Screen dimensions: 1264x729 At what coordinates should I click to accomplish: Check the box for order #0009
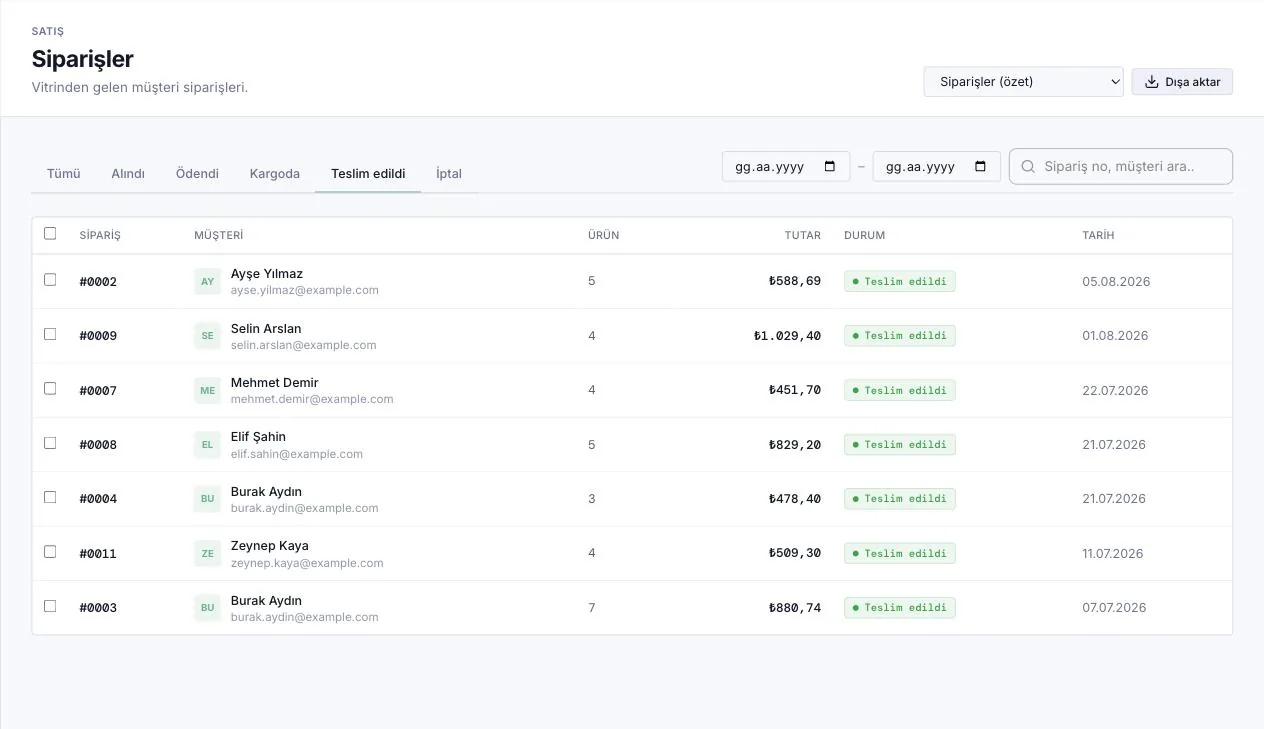click(x=50, y=334)
